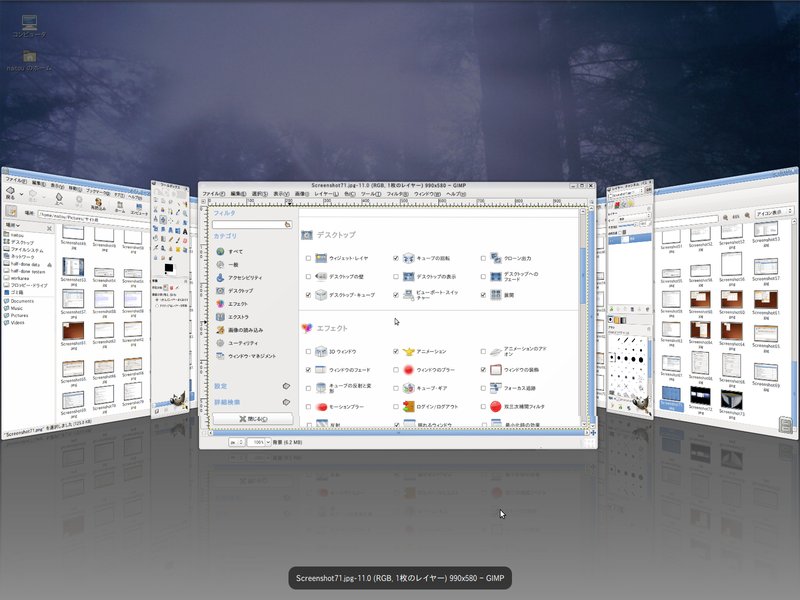Viewport: 800px width, 600px height.
Task: Click the filter search field in the canvas
Action: click(252, 224)
